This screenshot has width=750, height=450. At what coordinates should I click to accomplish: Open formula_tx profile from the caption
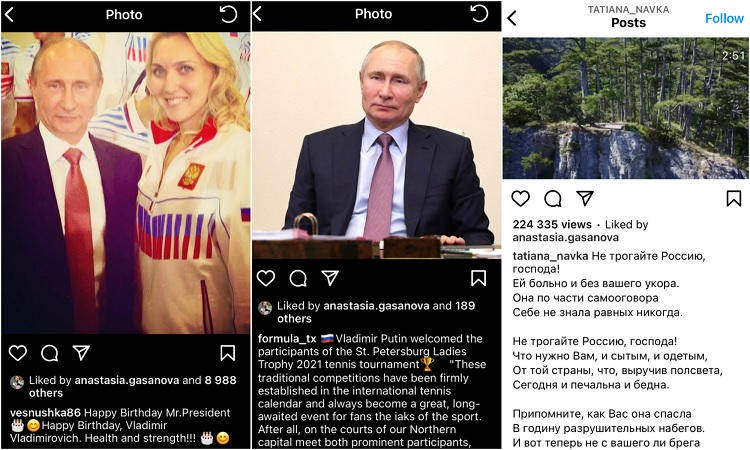click(x=287, y=339)
